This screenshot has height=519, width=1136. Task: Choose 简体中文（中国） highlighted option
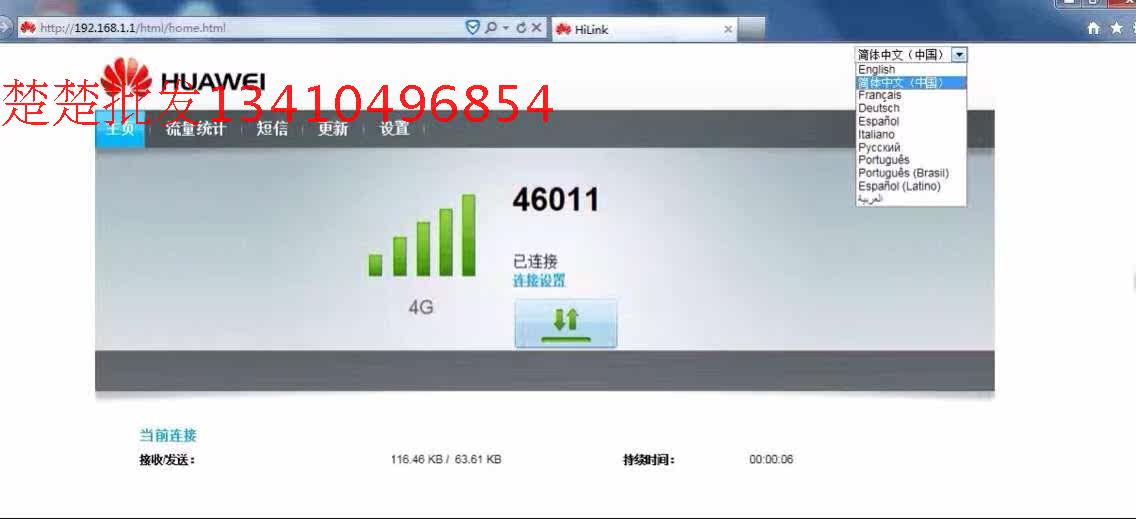point(911,83)
